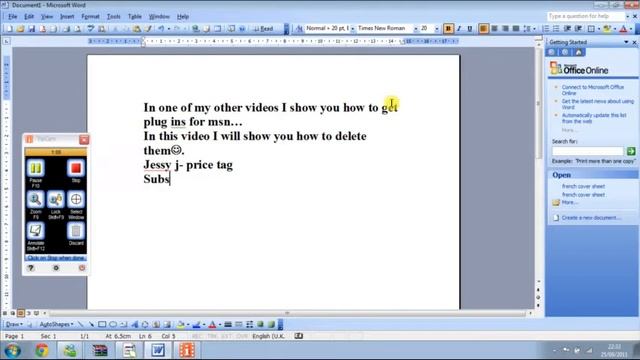Toggle Underline formatting
Image resolution: width=640 pixels, height=360 pixels.
point(470,29)
